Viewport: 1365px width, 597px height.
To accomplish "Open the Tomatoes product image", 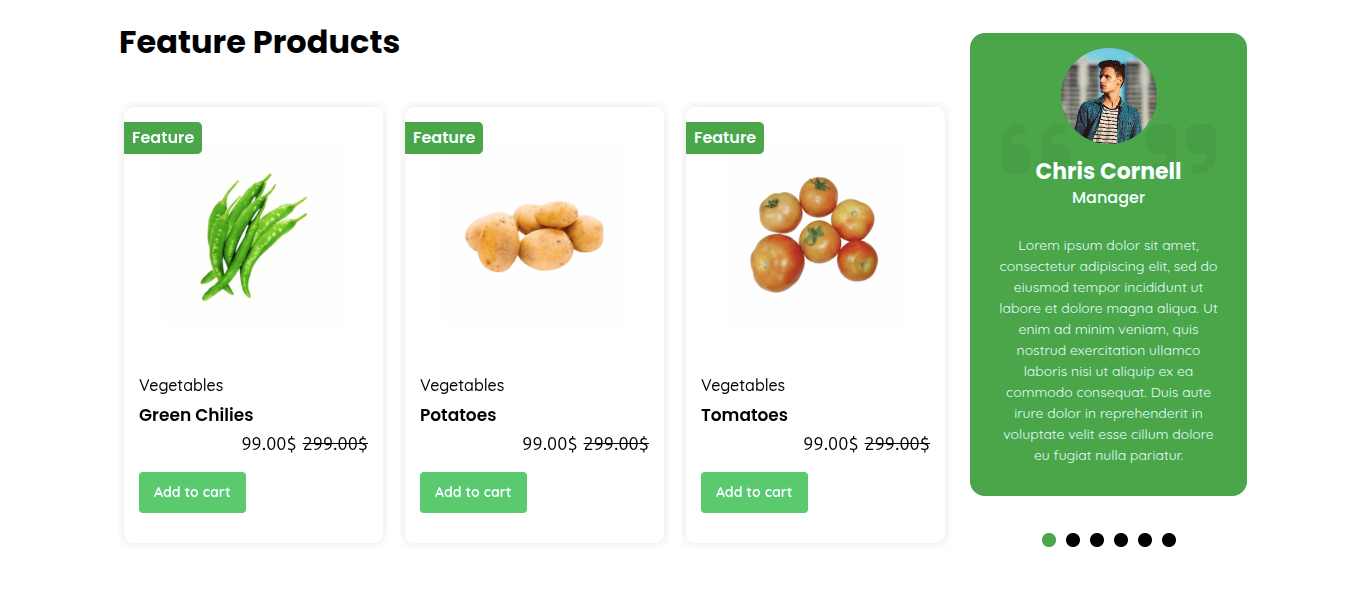I will click(x=815, y=233).
